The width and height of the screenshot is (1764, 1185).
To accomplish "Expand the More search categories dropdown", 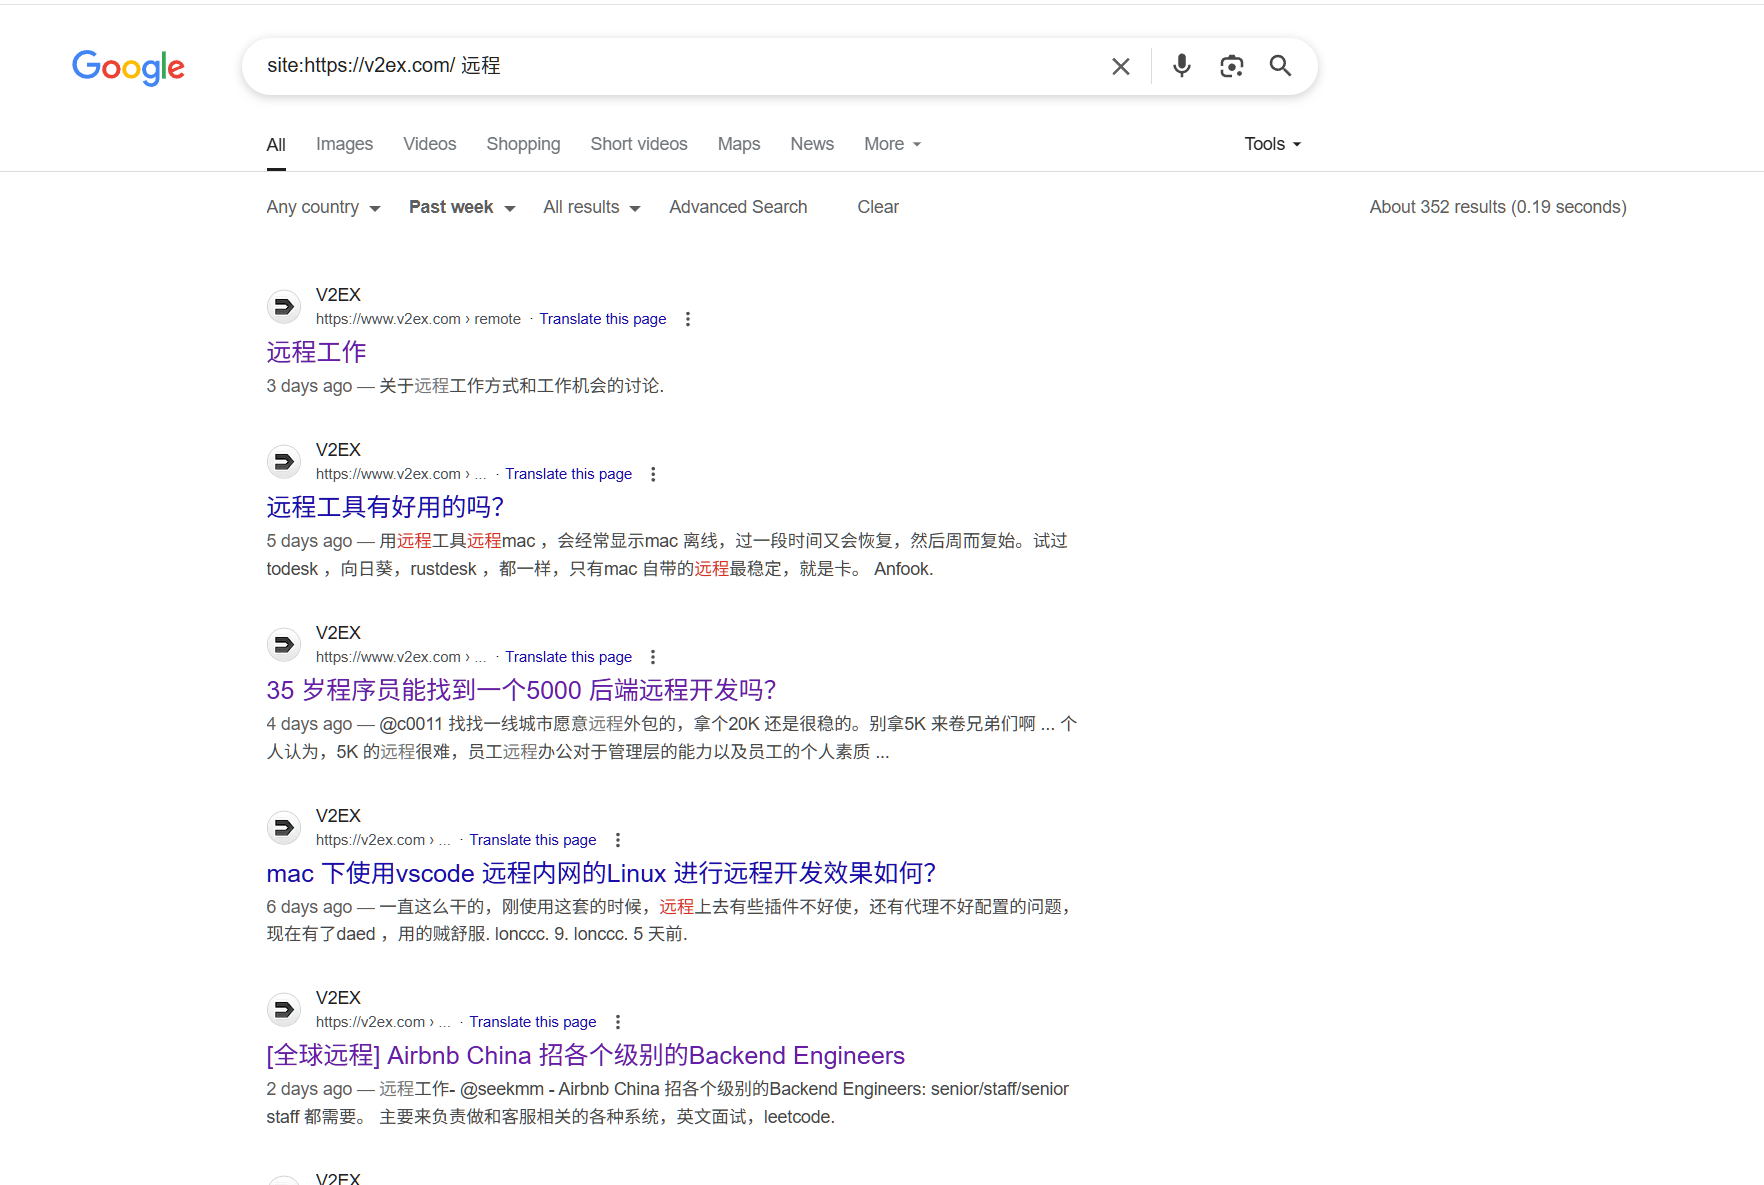I will pos(892,144).
